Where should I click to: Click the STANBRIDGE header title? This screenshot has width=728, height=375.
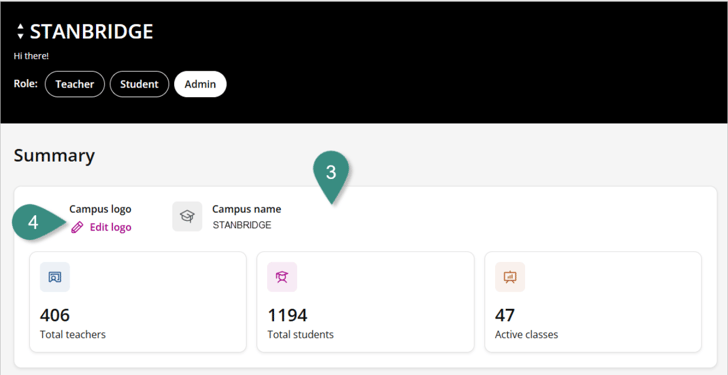[x=91, y=32]
